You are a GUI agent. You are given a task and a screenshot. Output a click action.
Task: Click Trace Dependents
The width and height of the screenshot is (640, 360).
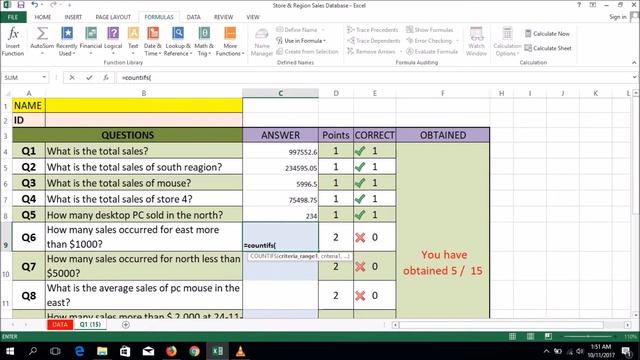tap(373, 41)
